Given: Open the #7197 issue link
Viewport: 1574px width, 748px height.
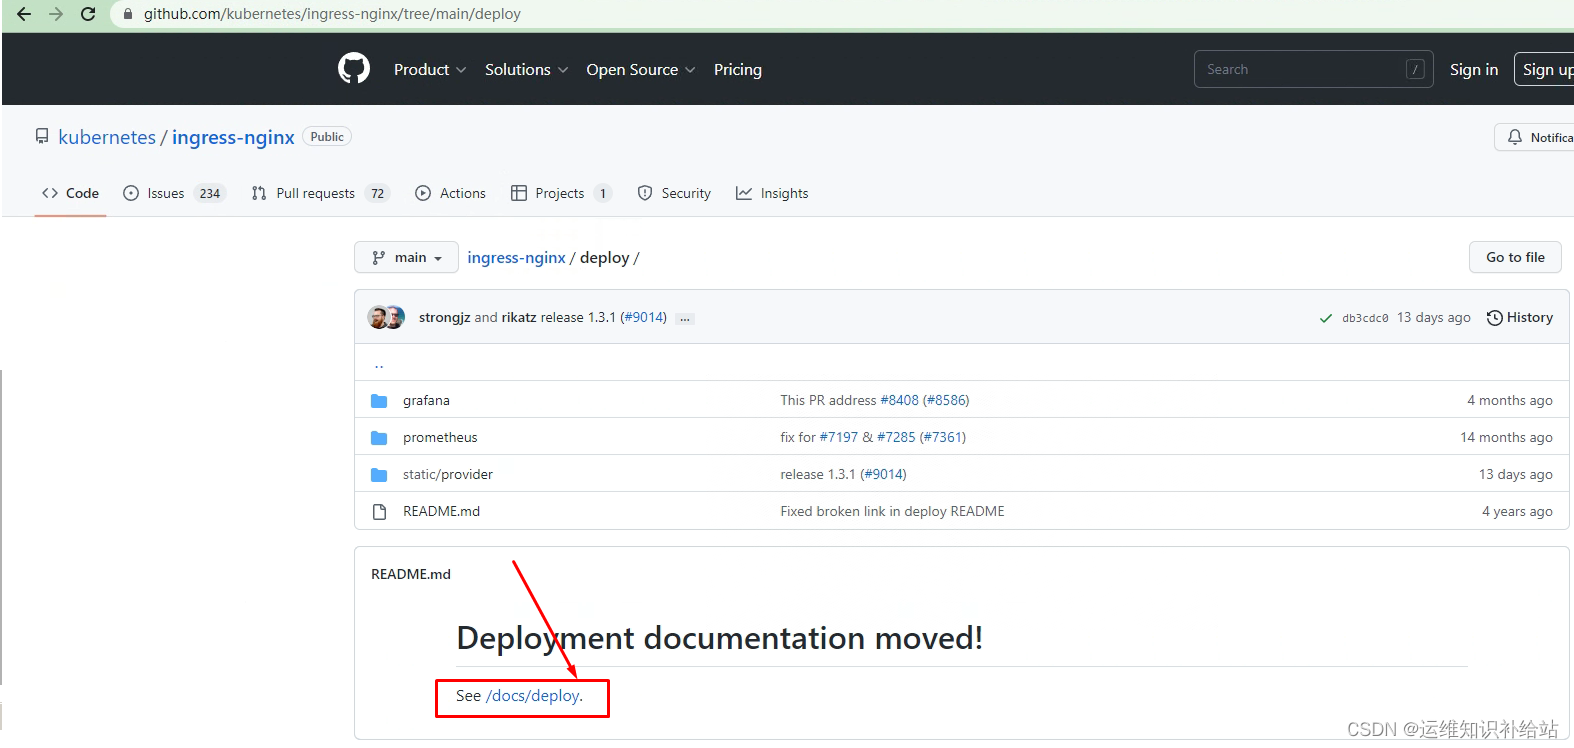Looking at the screenshot, I should point(838,437).
